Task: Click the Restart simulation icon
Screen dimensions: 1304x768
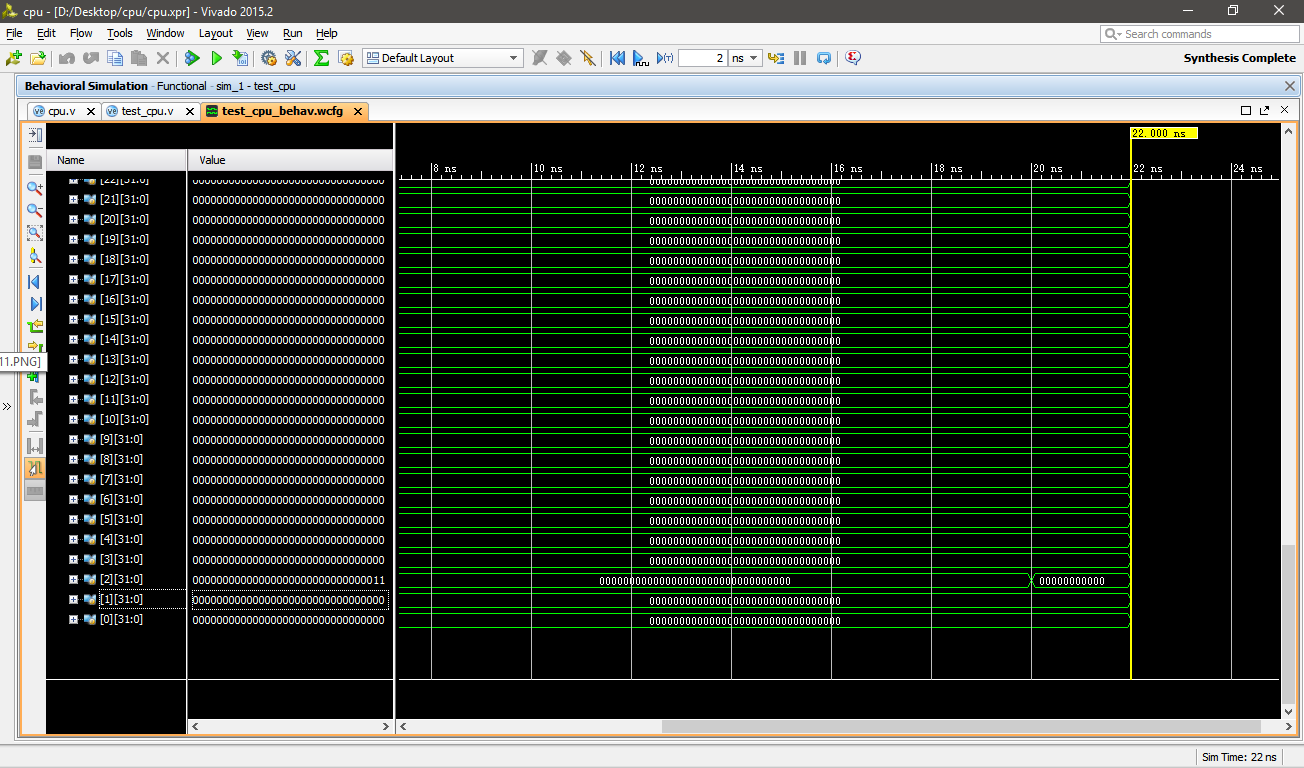Action: pyautogui.click(x=617, y=58)
